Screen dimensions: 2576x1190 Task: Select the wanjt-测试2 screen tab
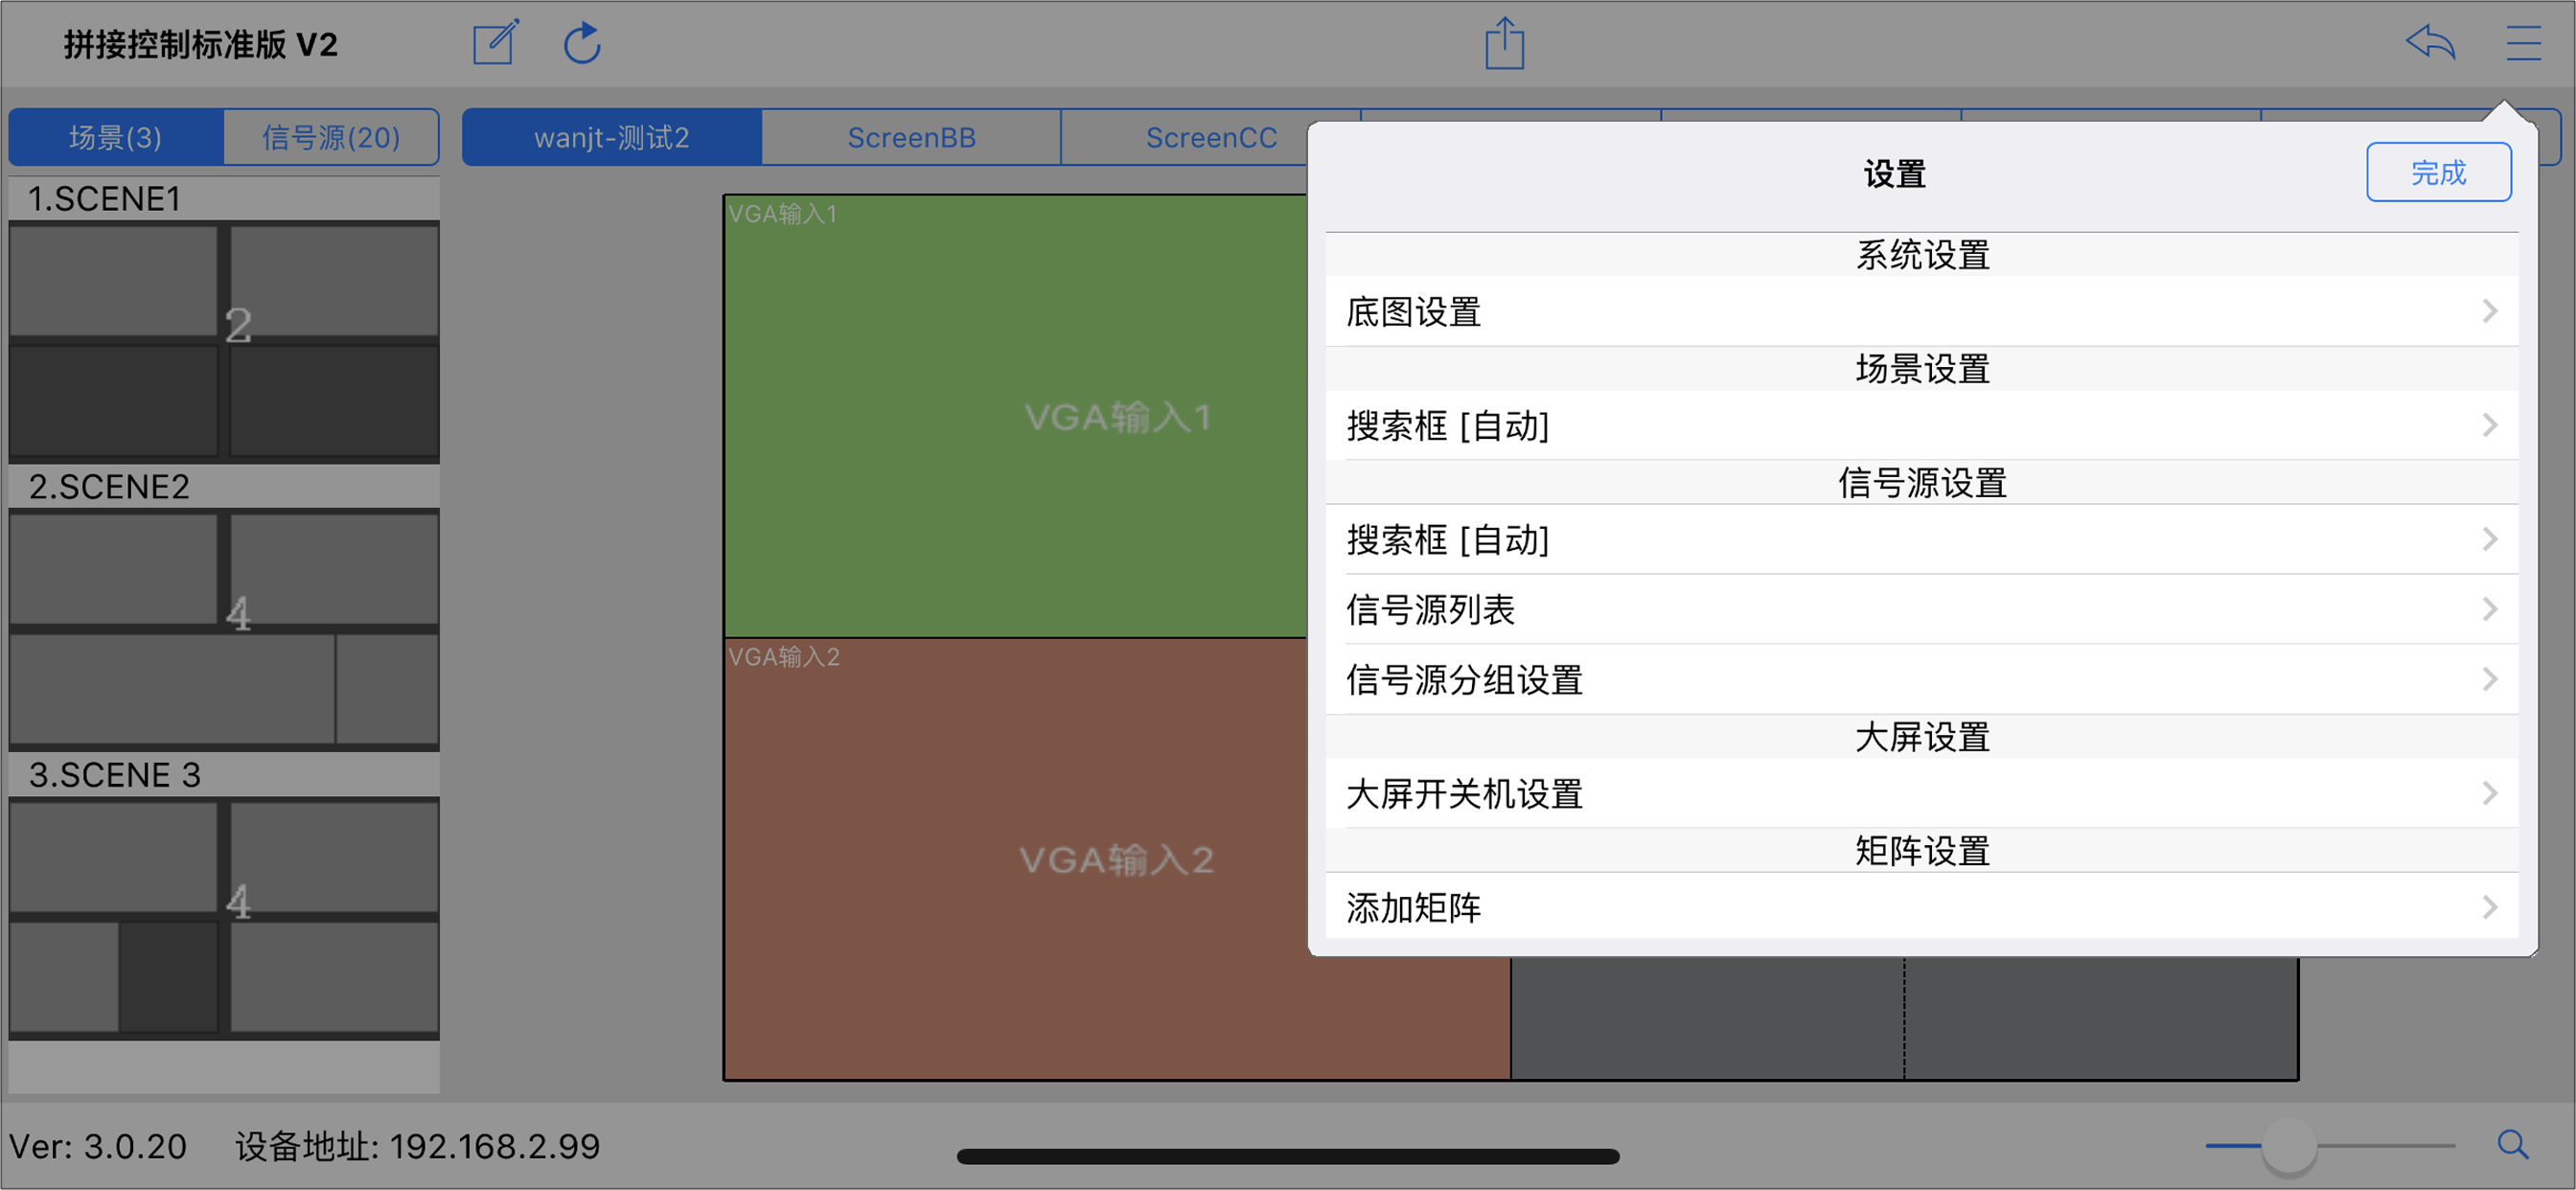[x=612, y=137]
